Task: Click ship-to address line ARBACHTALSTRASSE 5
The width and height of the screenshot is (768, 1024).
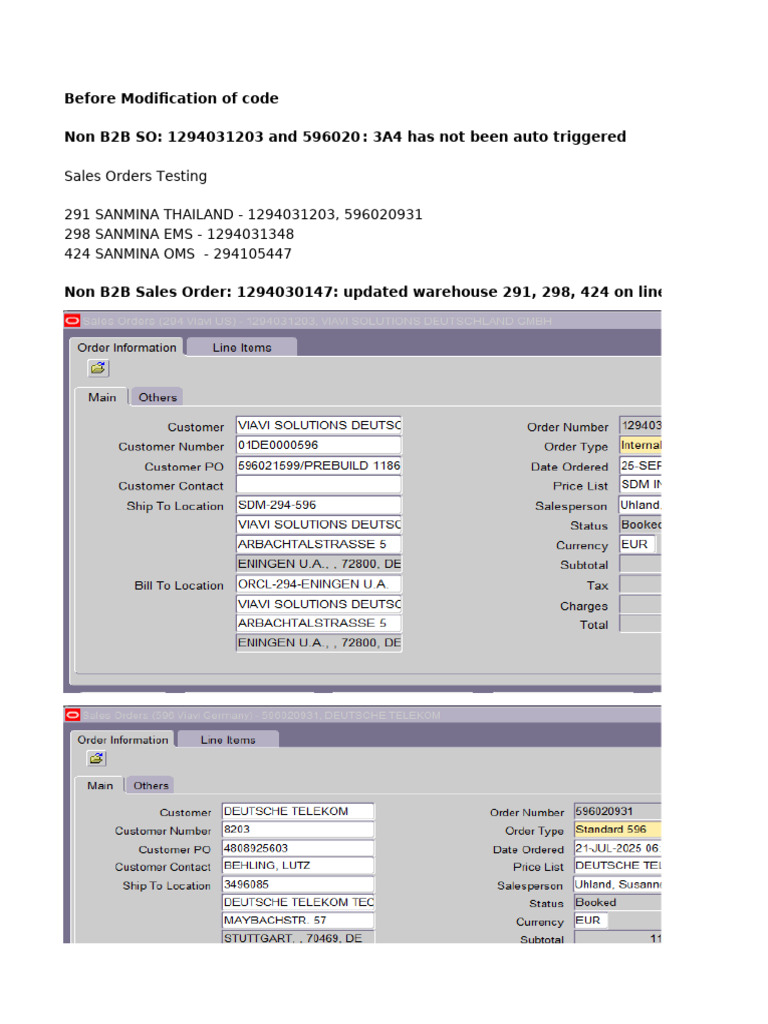Action: click(x=319, y=544)
